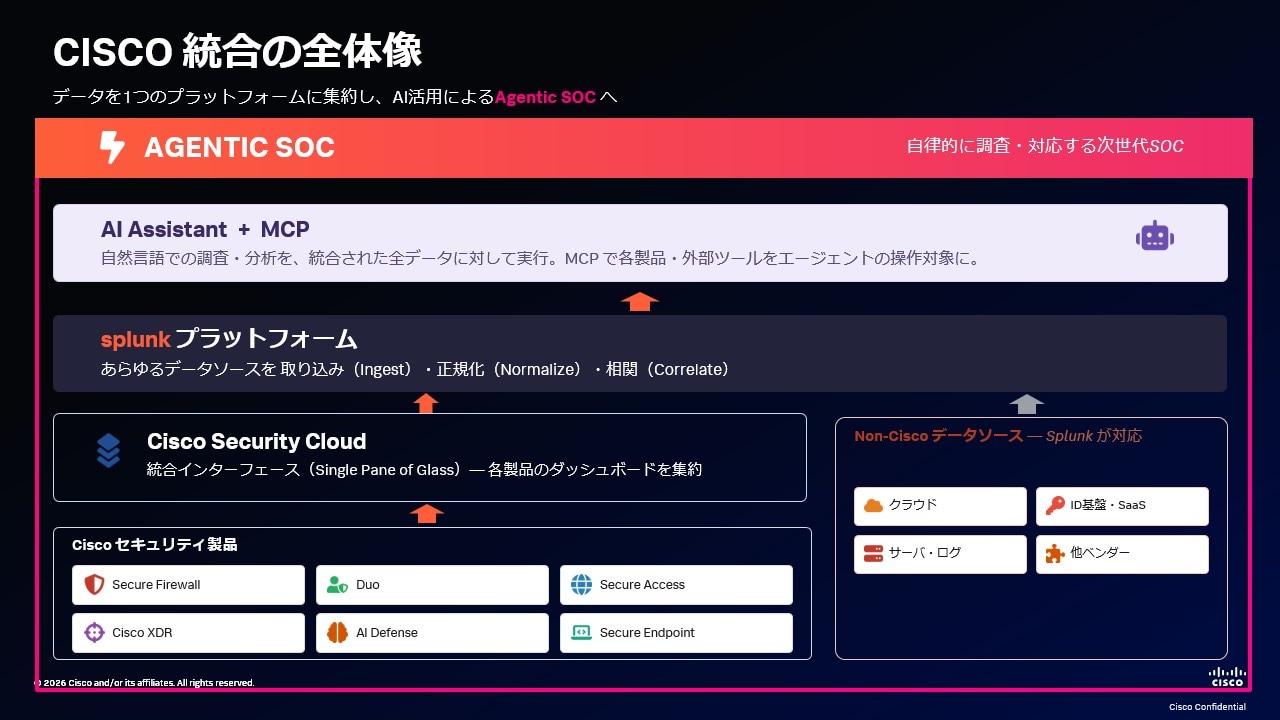Click the AI Assistant natural language description text
The height and width of the screenshot is (720, 1280).
tap(540, 258)
